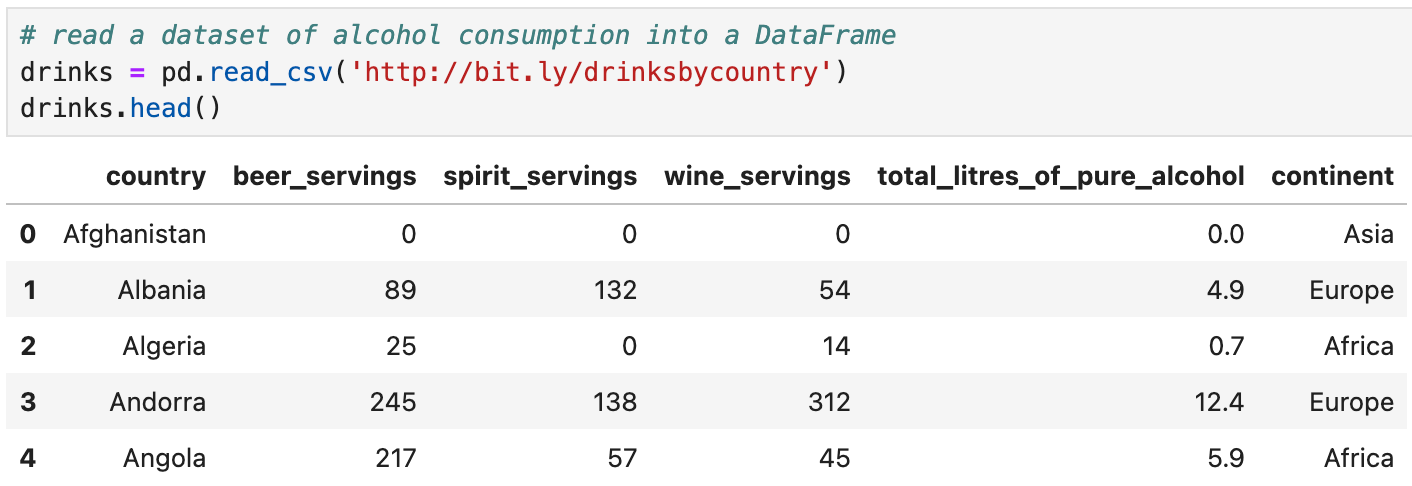This screenshot has height=486, width=1412.
Task: Click the comment line in code cell
Action: coord(457,36)
